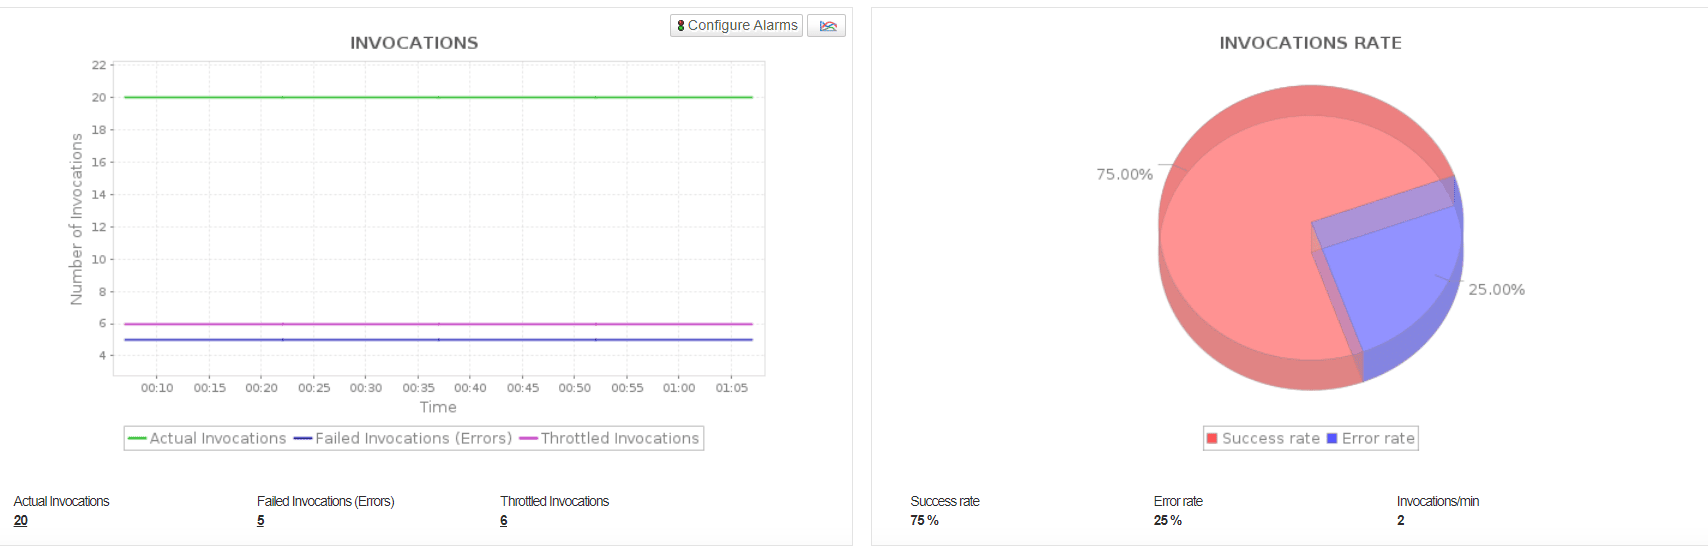
Task: Click the red Success rate legend swatch
Action: [1212, 439]
